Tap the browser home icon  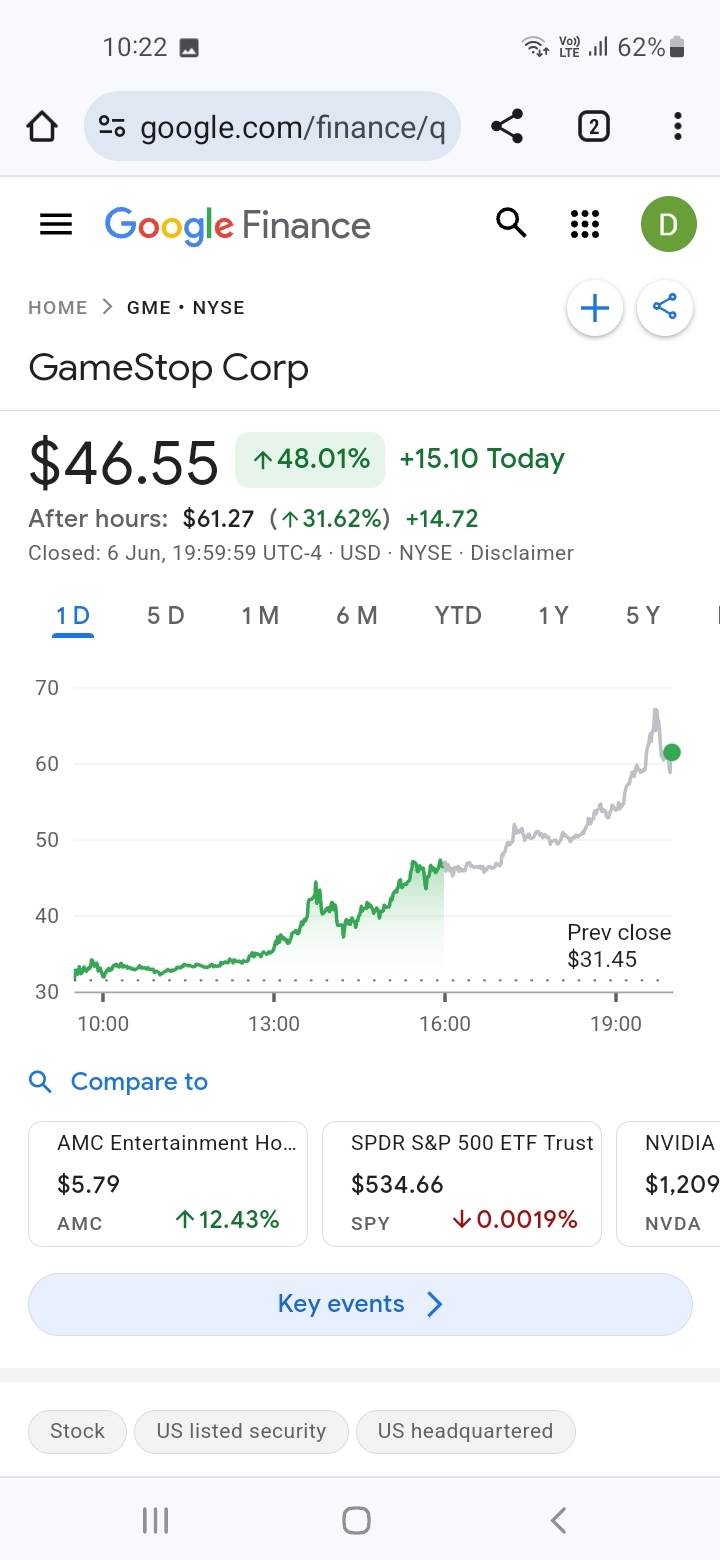point(42,127)
